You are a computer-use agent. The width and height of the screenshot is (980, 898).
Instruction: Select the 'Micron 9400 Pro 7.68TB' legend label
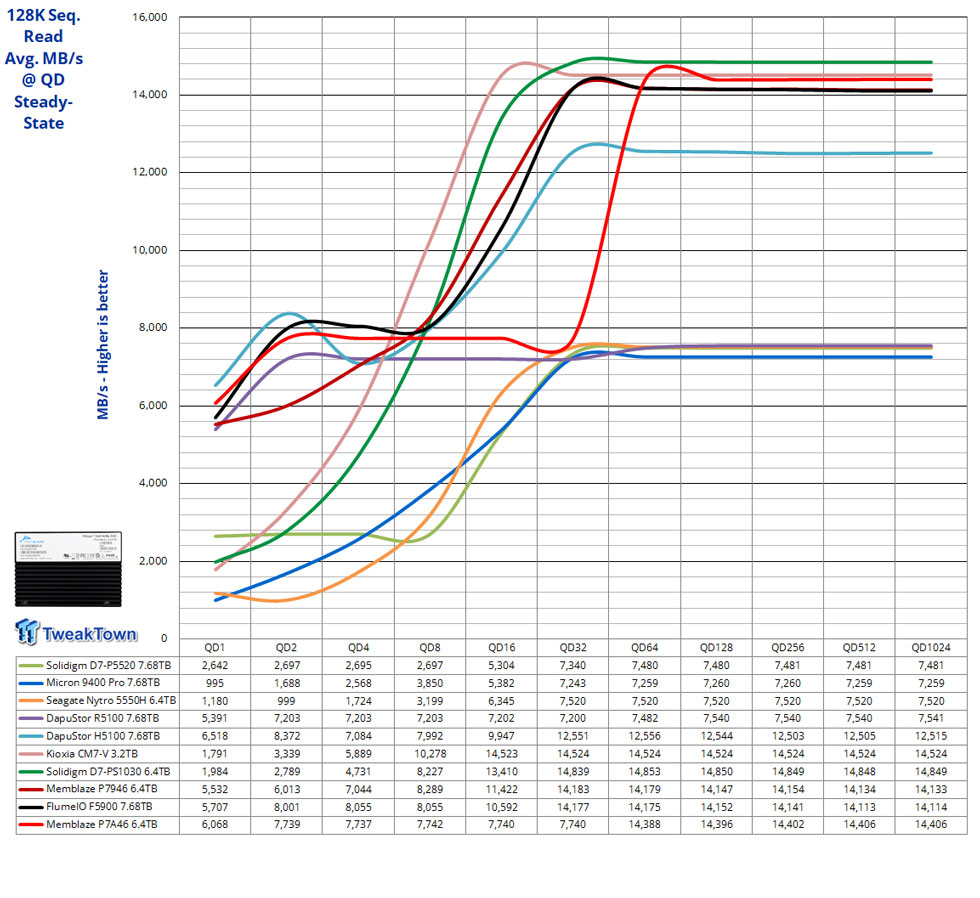click(102, 683)
